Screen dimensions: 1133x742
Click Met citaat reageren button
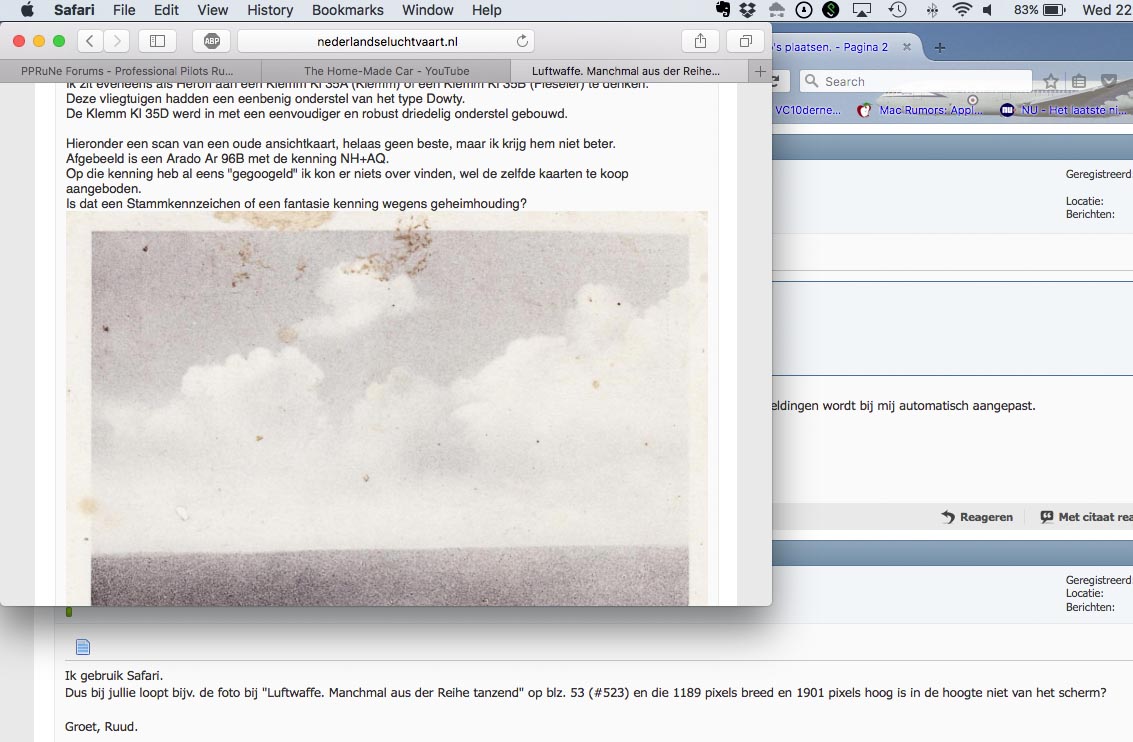[1087, 517]
